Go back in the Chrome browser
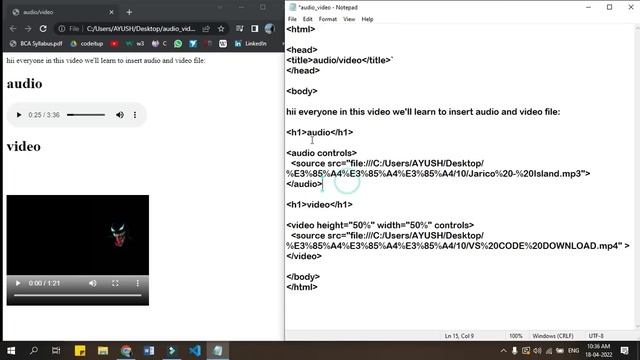 click(x=13, y=29)
